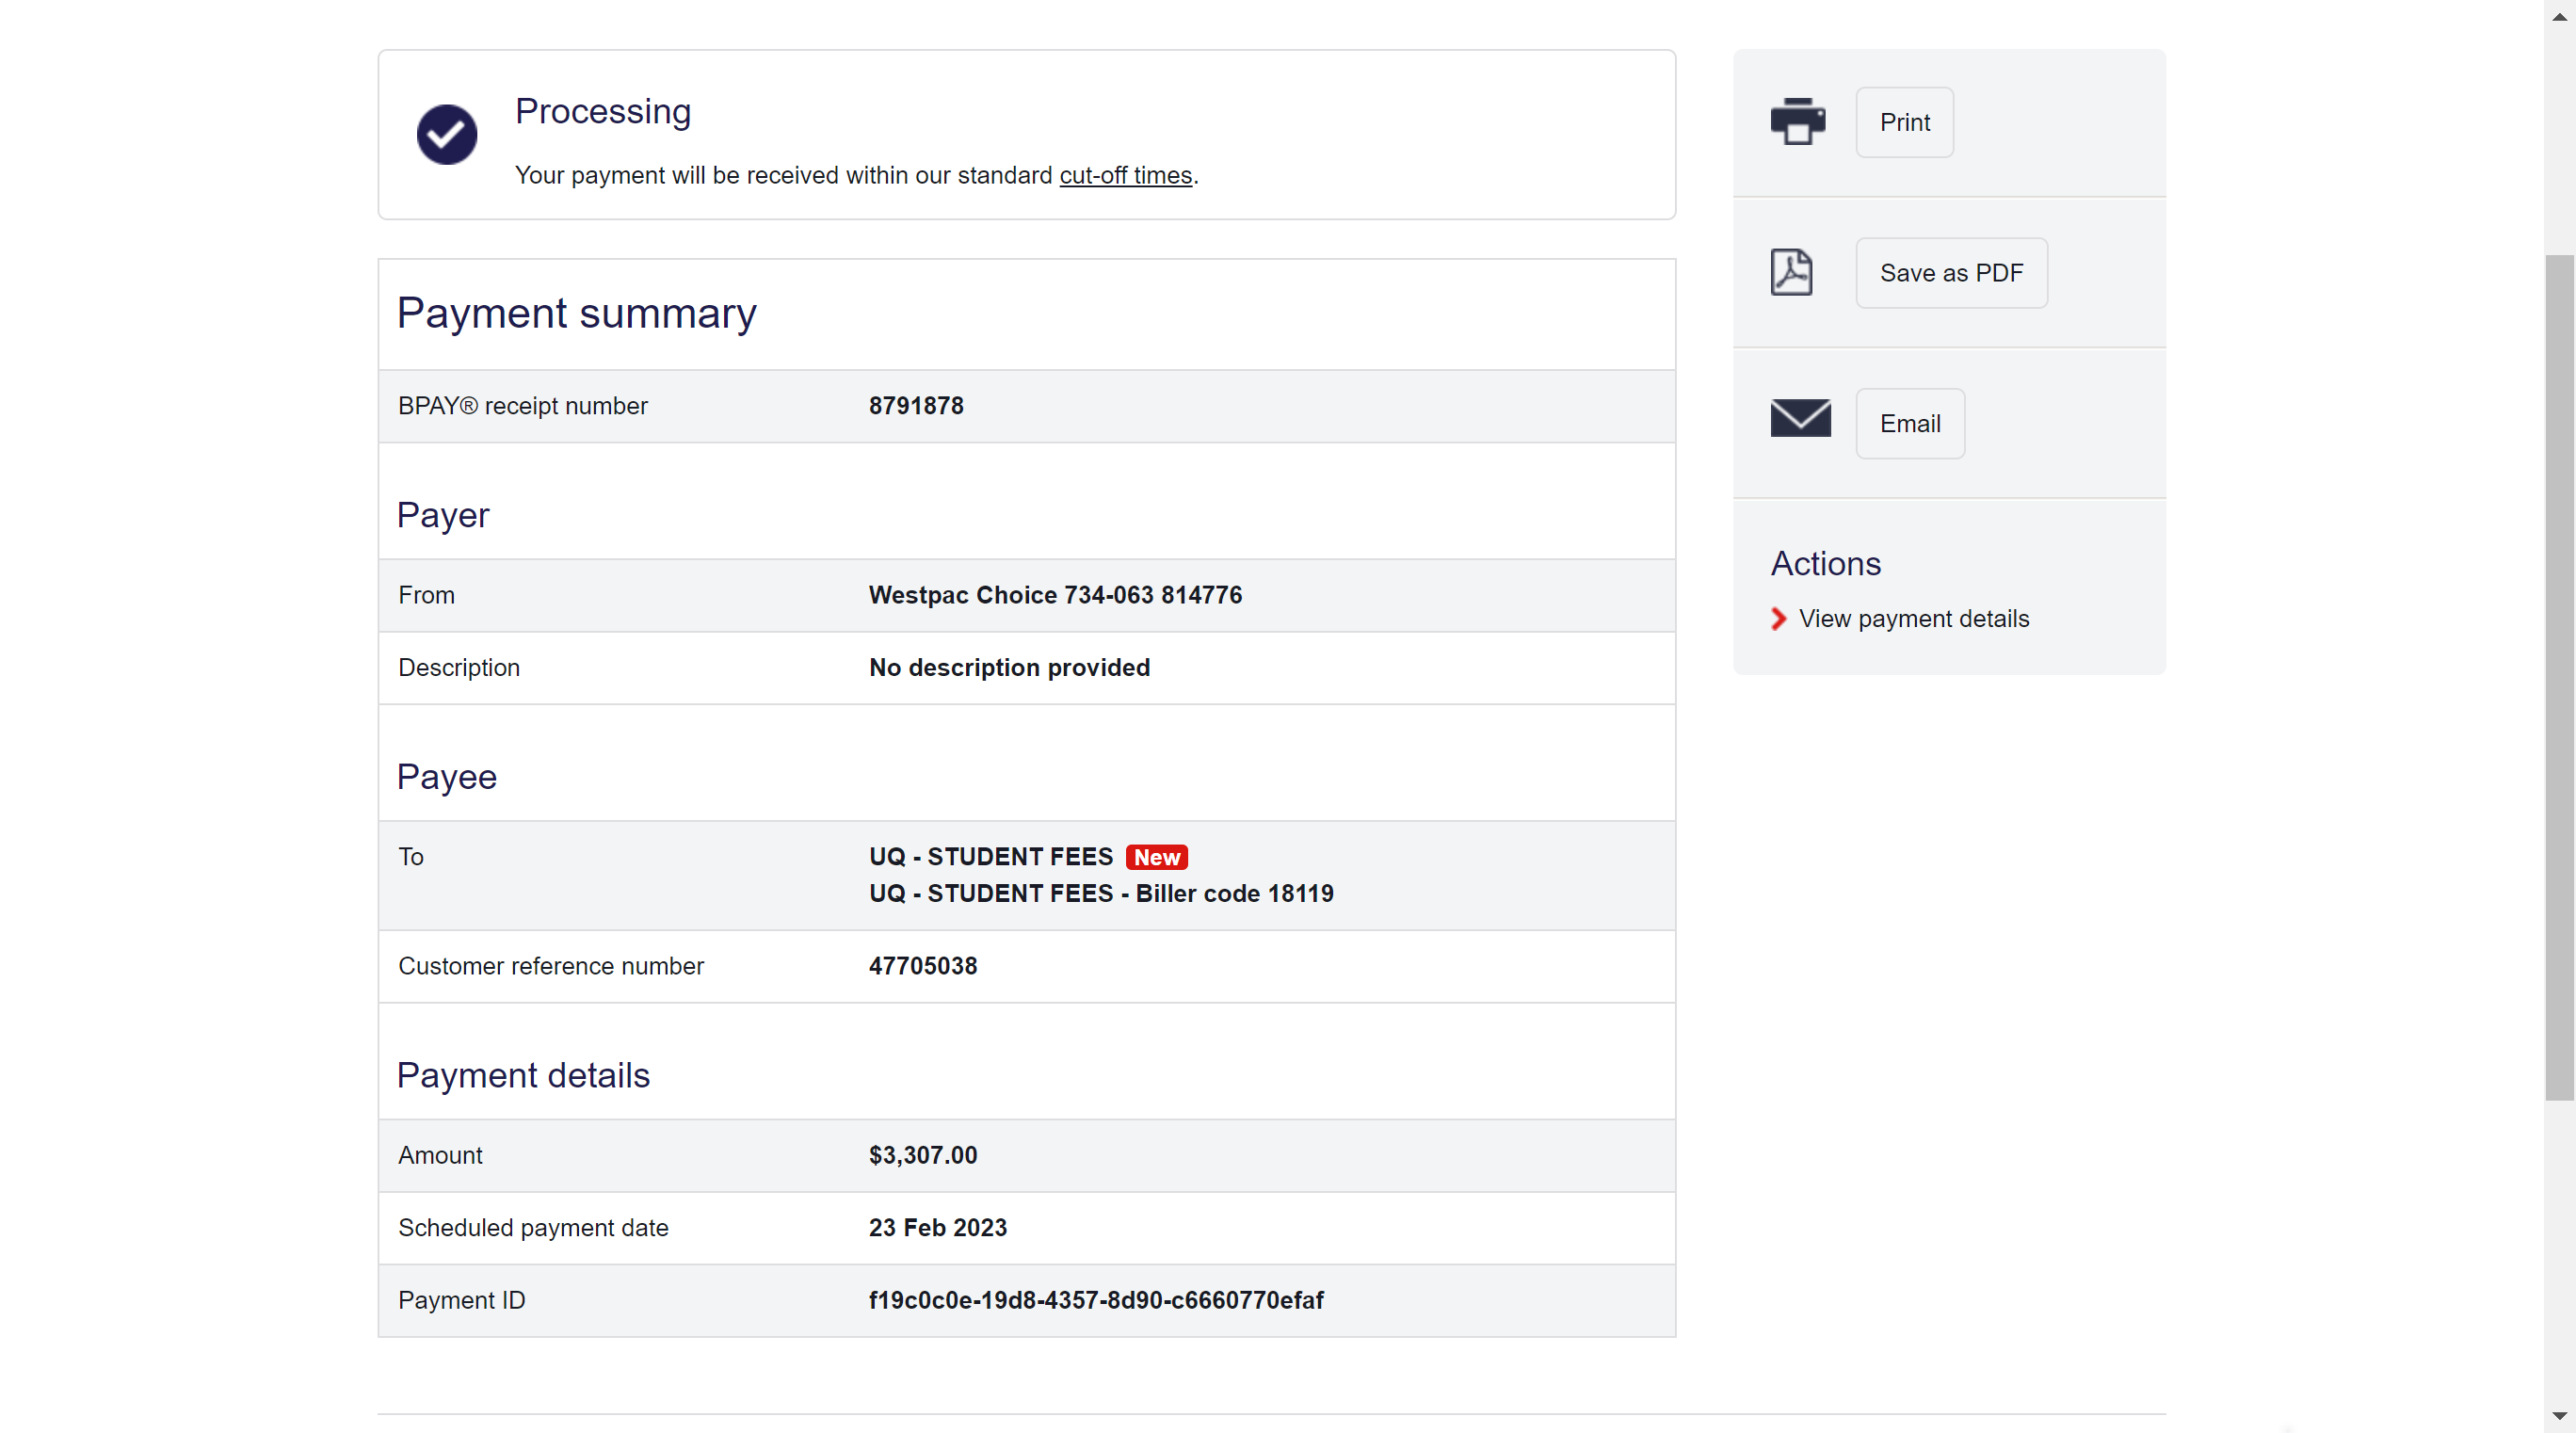Click the PDF document icon

pos(1791,272)
